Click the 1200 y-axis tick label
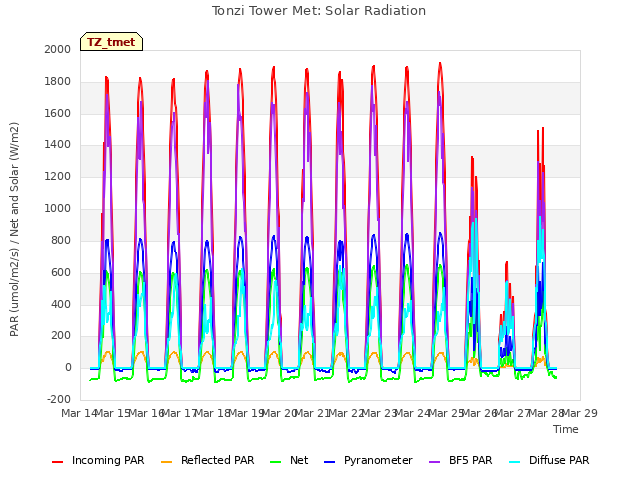The image size is (640, 480). click(58, 176)
